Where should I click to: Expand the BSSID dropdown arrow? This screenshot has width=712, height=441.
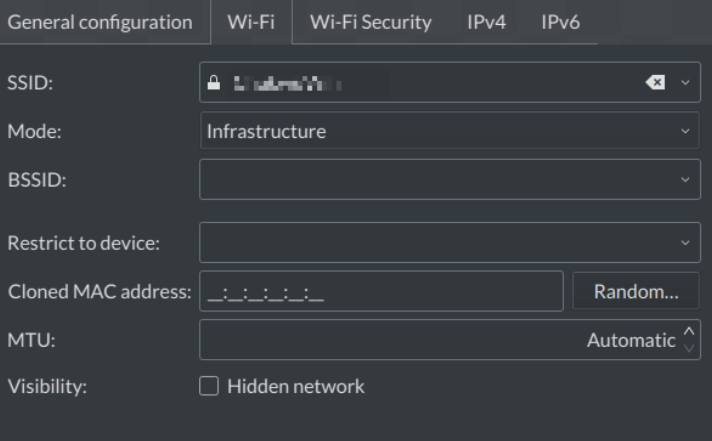click(x=685, y=180)
